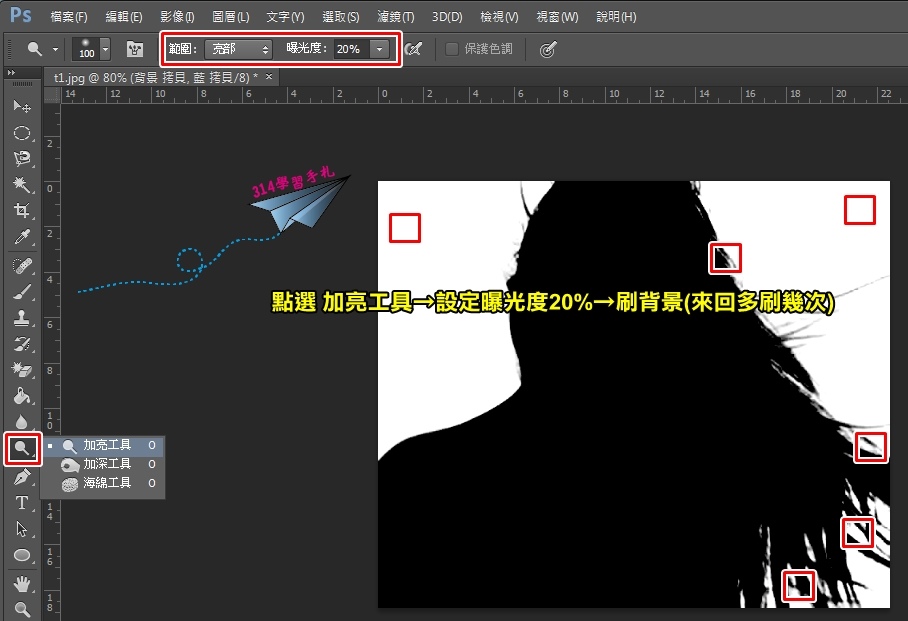
Task: Close the t1.jpg document tab
Action: pos(269,76)
